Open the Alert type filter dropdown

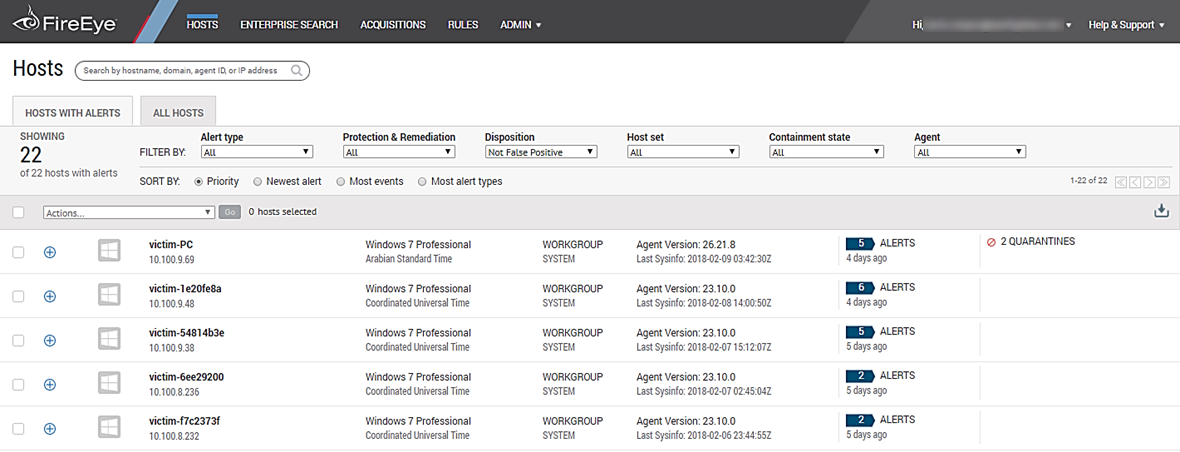257,152
